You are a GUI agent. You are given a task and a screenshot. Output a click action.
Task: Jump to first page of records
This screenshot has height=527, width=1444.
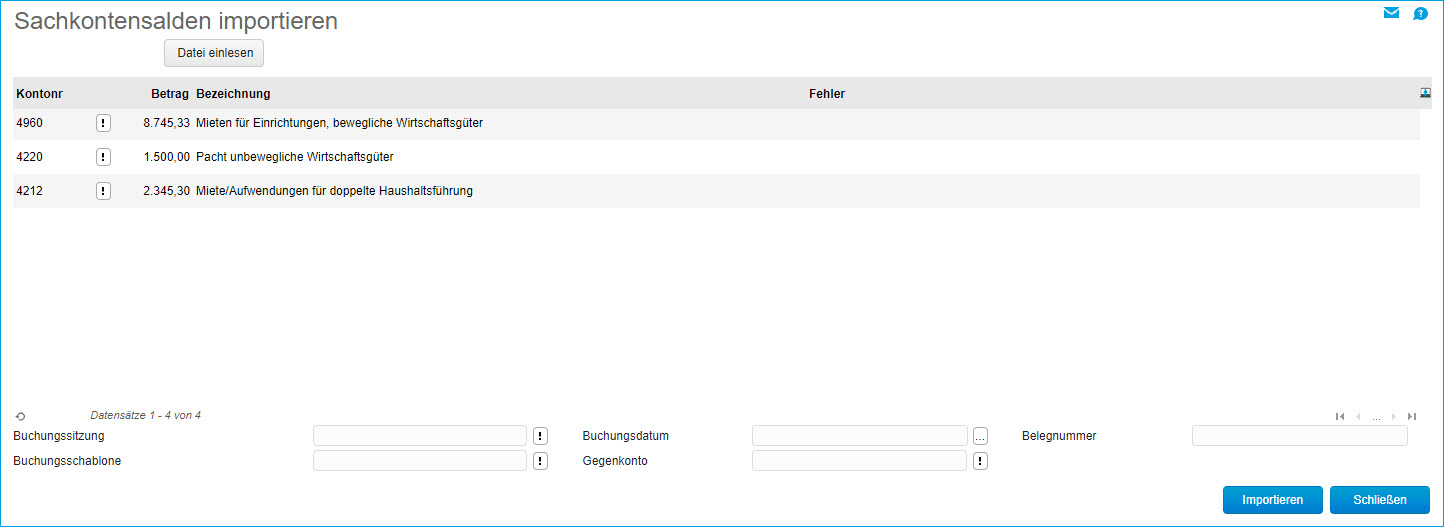[x=1340, y=416]
